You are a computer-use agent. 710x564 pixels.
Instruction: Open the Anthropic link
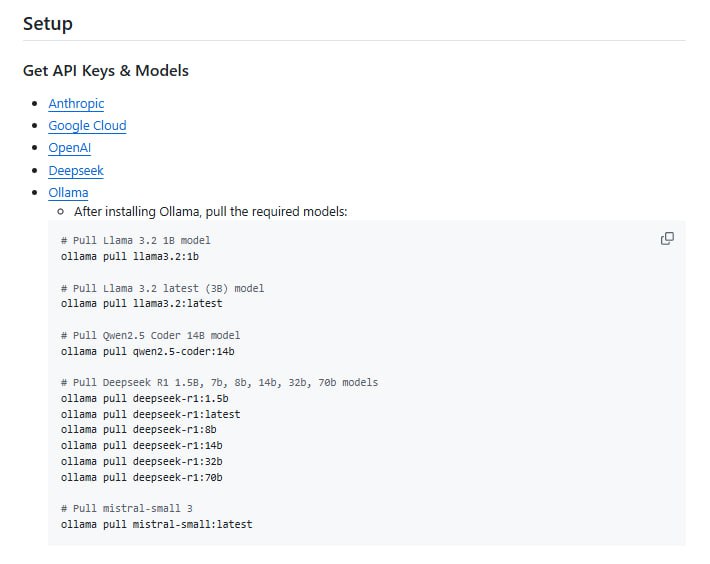pyautogui.click(x=76, y=103)
